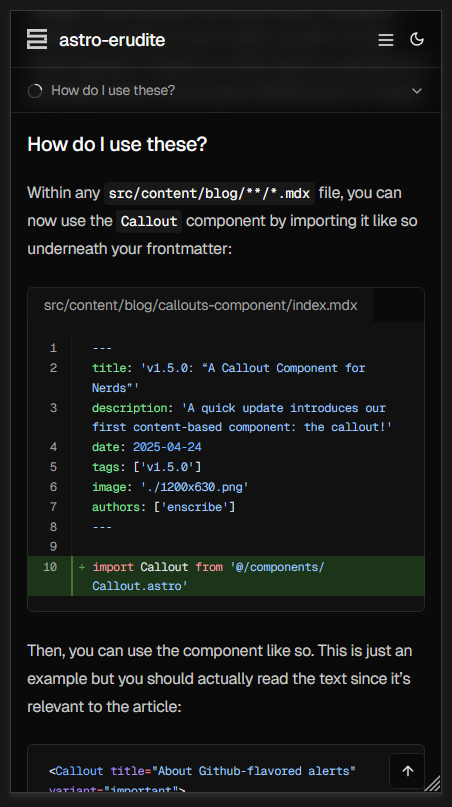
Task: Click the astro-erudite logo icon
Action: pyautogui.click(x=37, y=39)
